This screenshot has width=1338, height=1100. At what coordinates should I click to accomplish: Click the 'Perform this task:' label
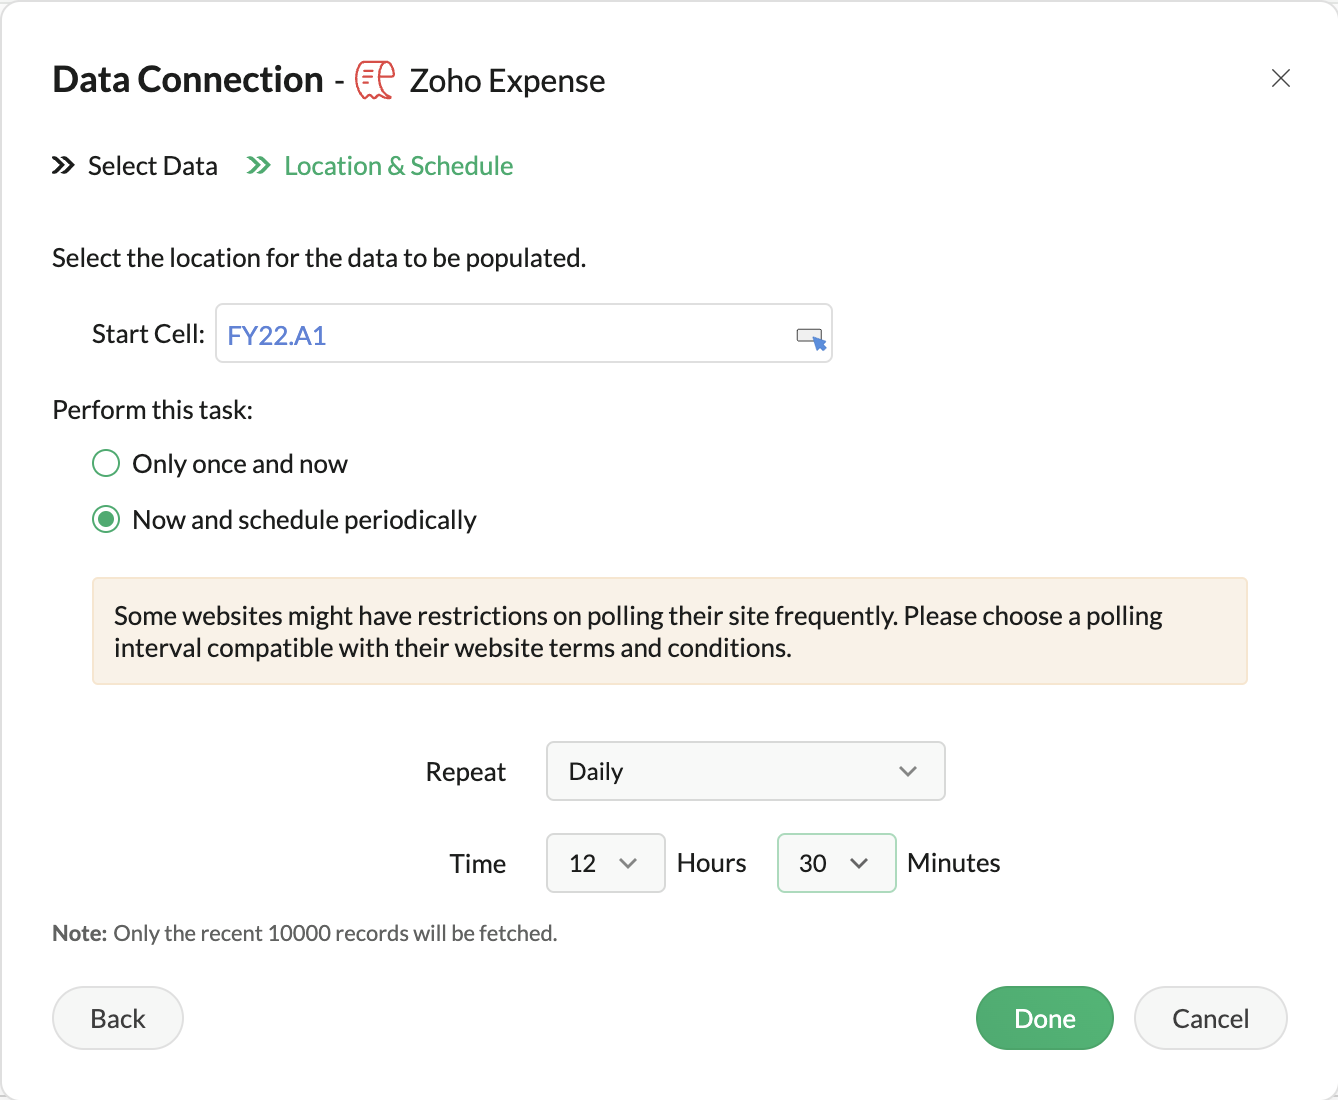click(153, 410)
